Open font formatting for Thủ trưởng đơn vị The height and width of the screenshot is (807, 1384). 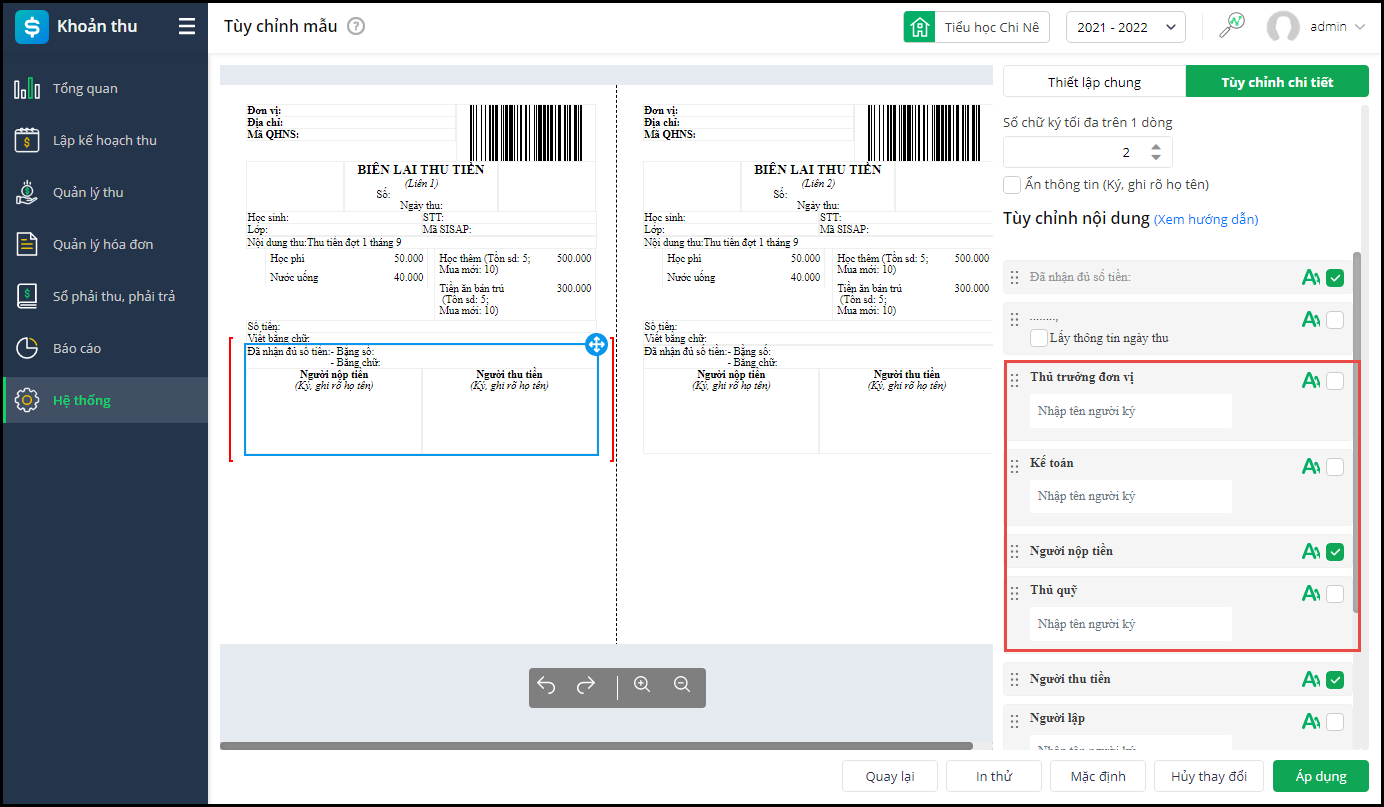point(1311,380)
